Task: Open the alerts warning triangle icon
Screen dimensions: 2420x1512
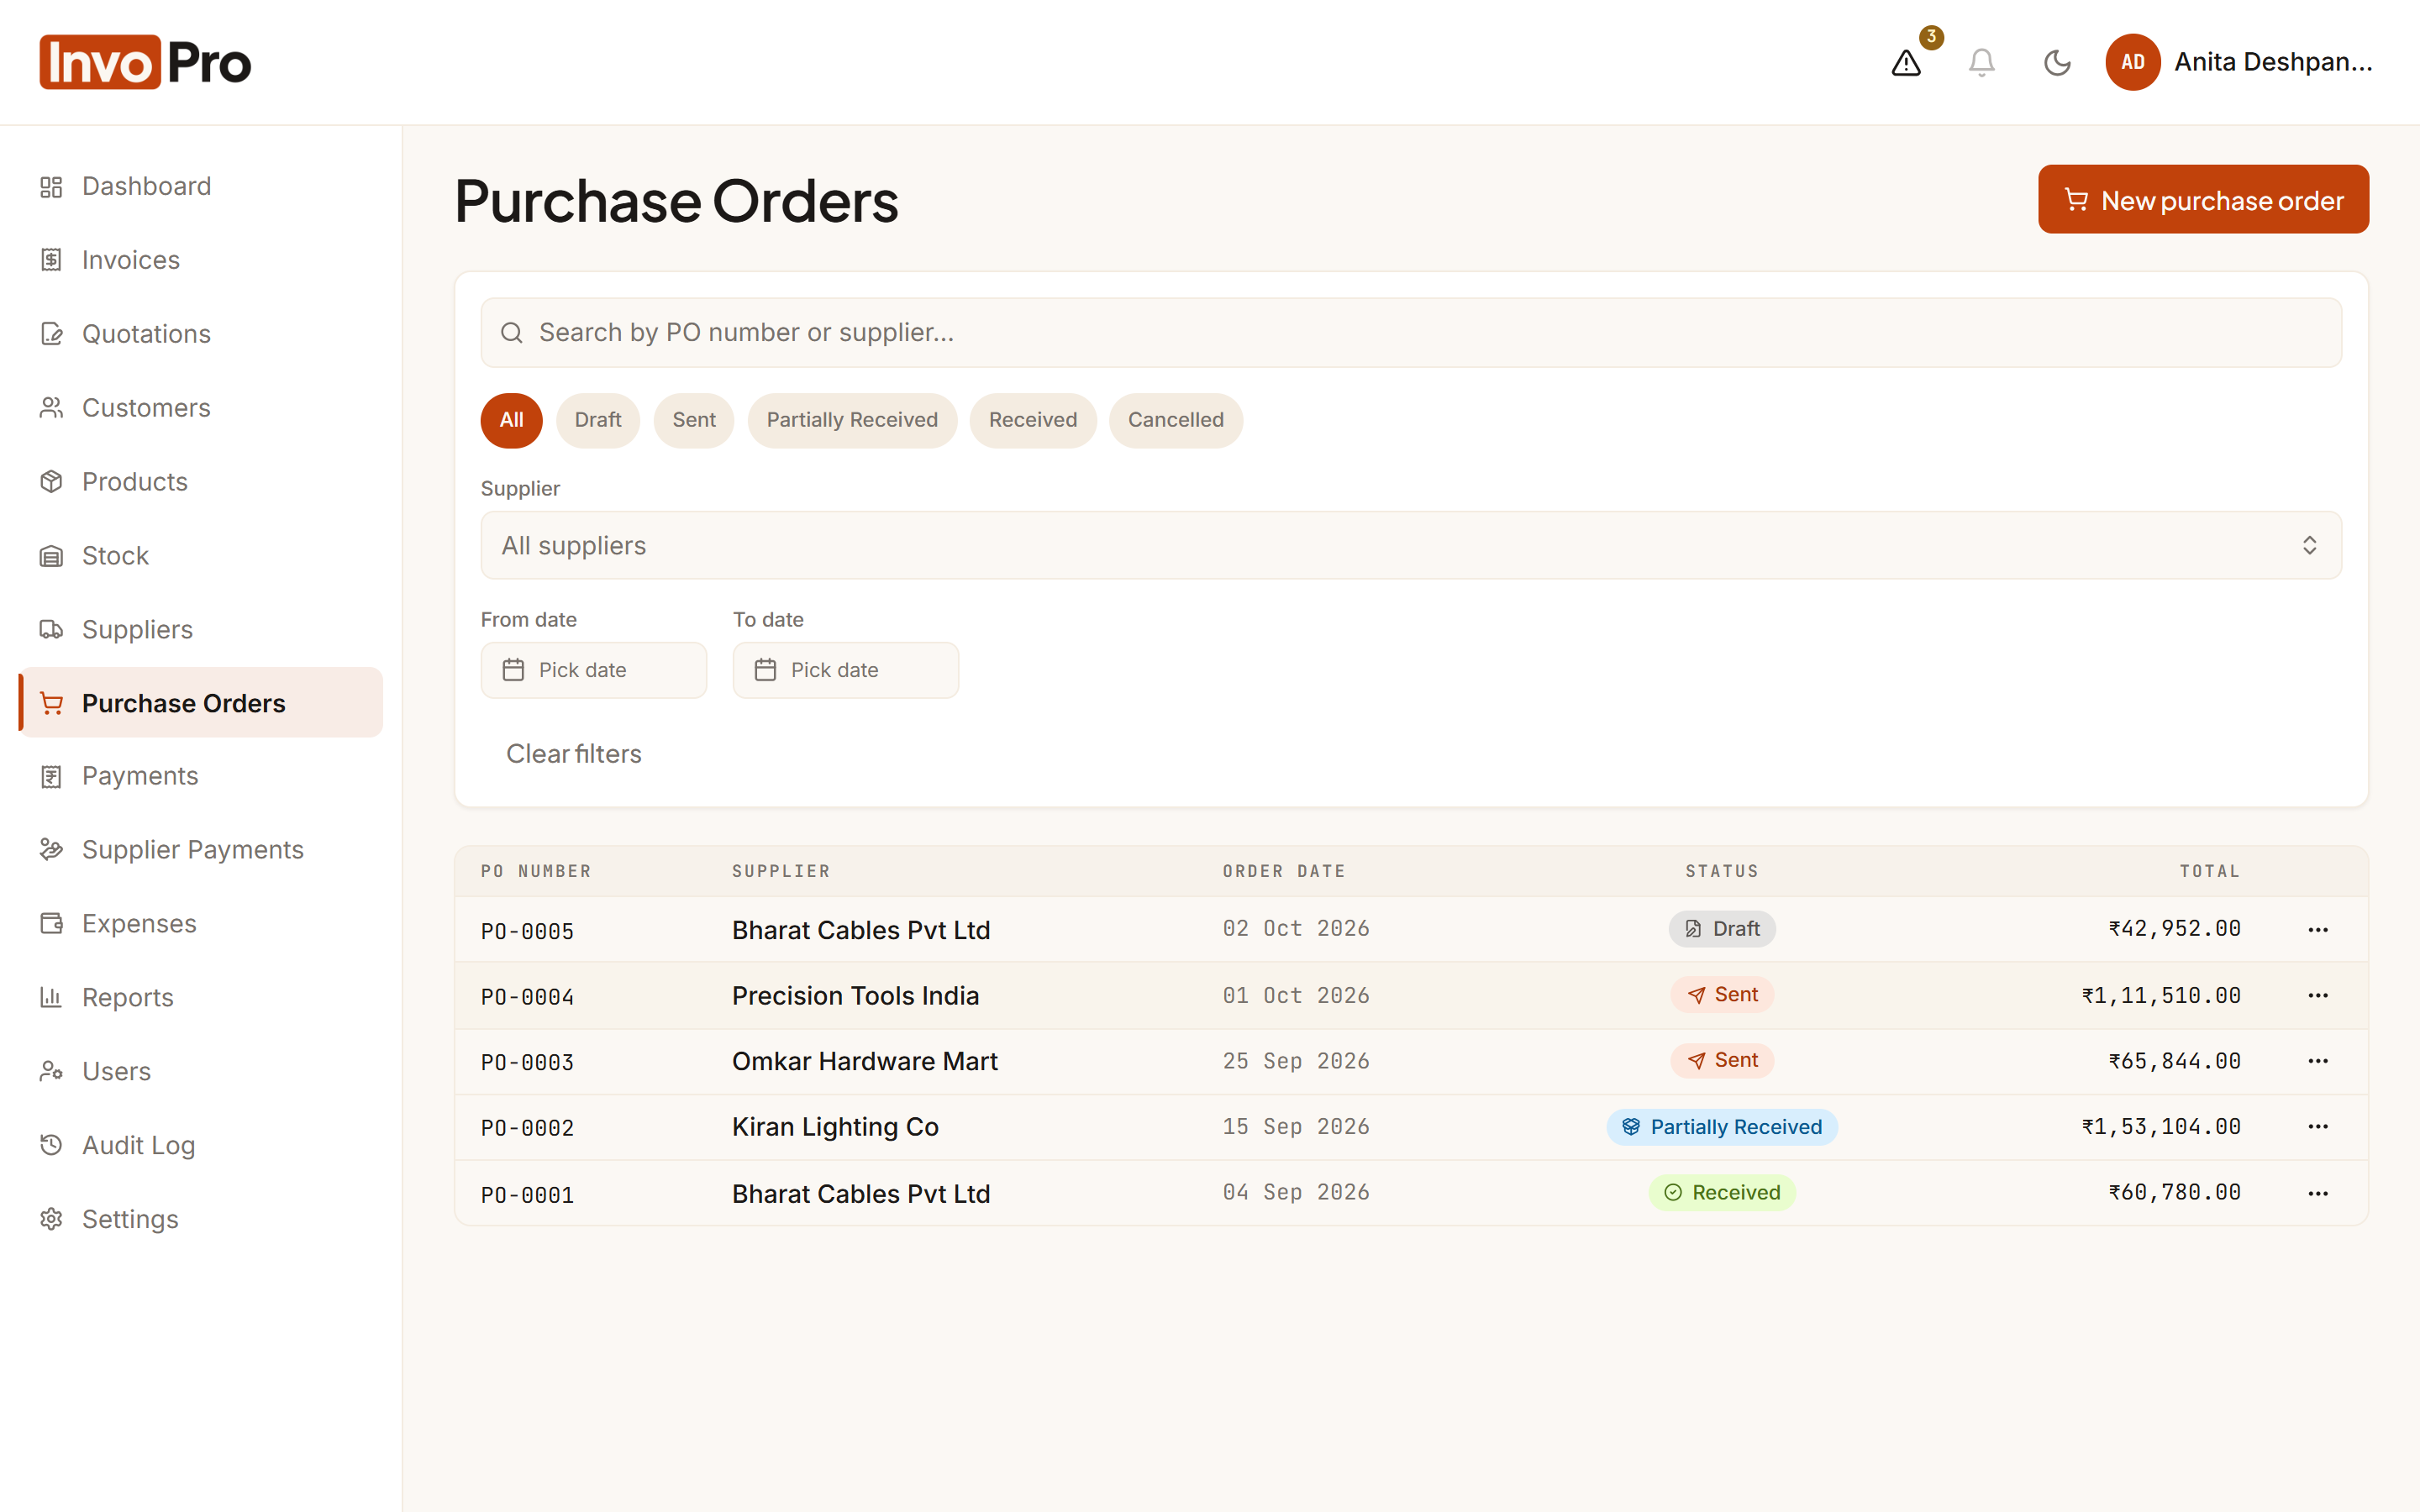Action: click(1906, 63)
